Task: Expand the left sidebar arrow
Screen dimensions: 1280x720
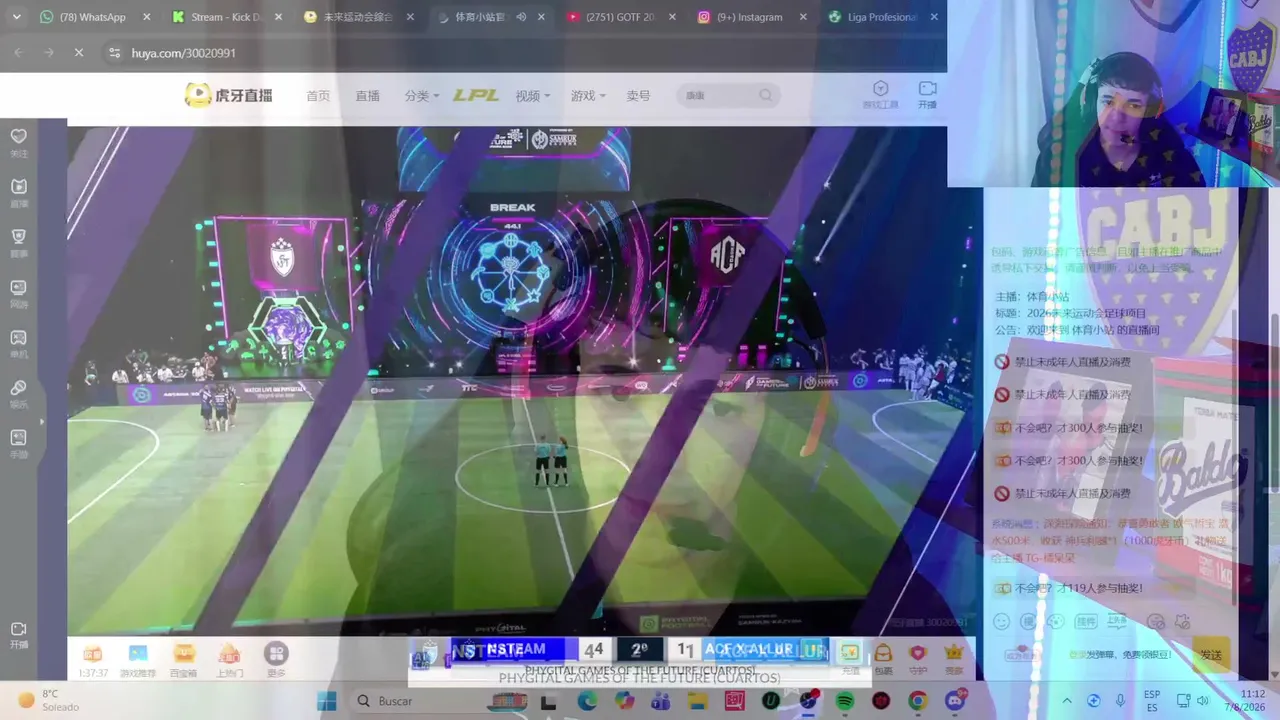Action: (41, 422)
